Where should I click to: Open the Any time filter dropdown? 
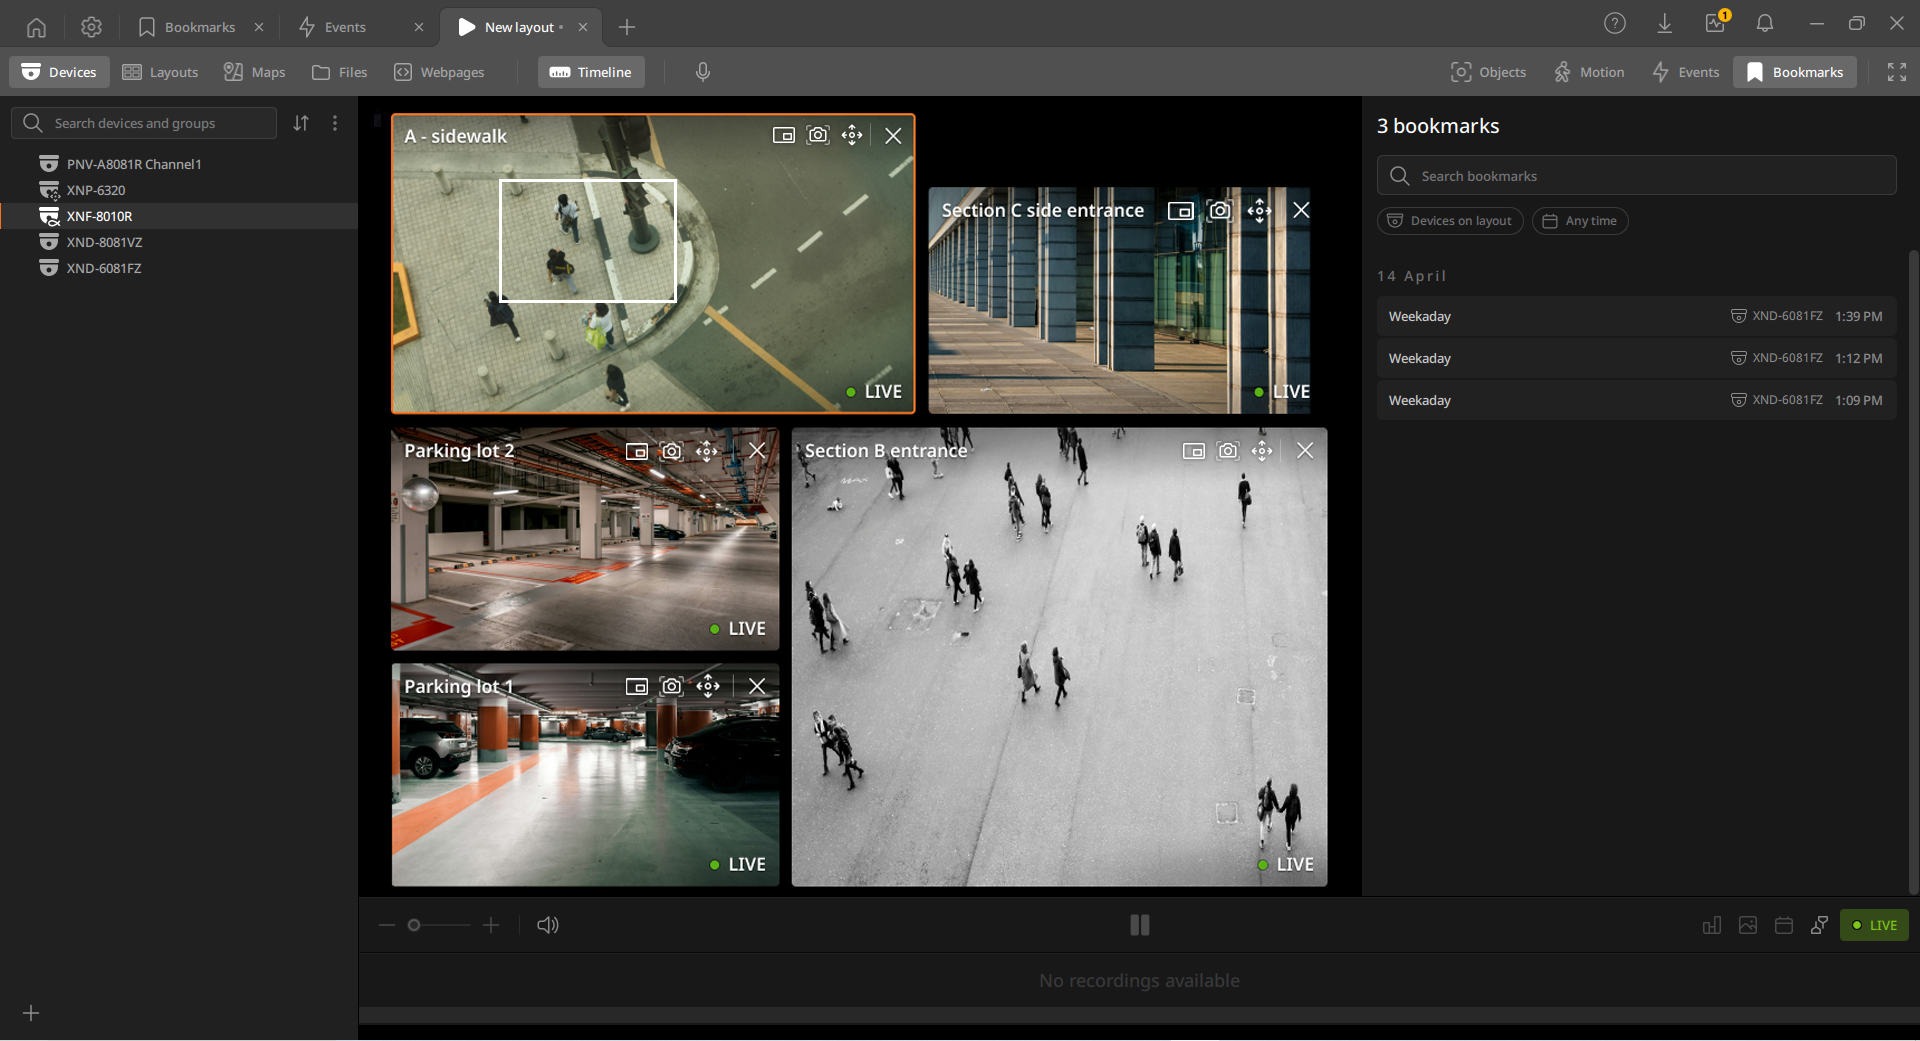tap(1580, 221)
